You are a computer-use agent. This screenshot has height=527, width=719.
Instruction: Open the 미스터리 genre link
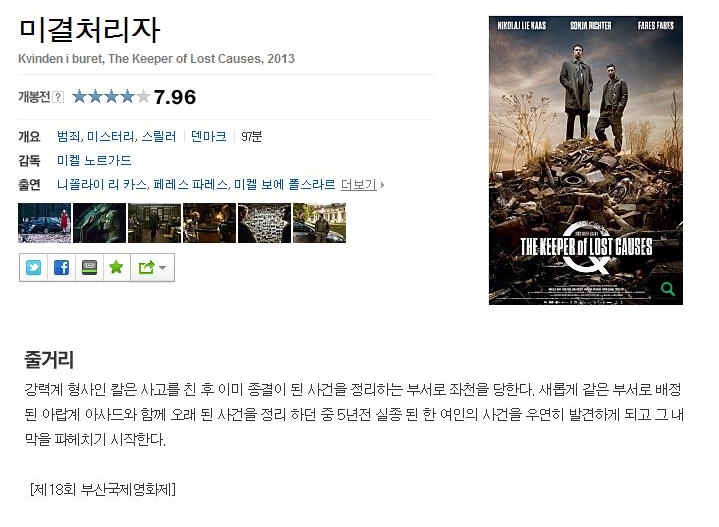[x=111, y=136]
